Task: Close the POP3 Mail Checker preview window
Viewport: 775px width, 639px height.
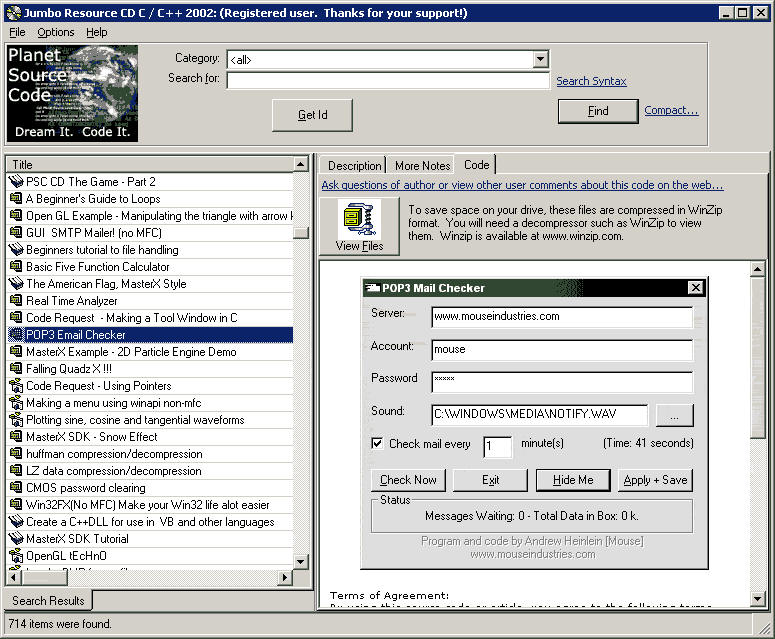Action: click(x=695, y=287)
